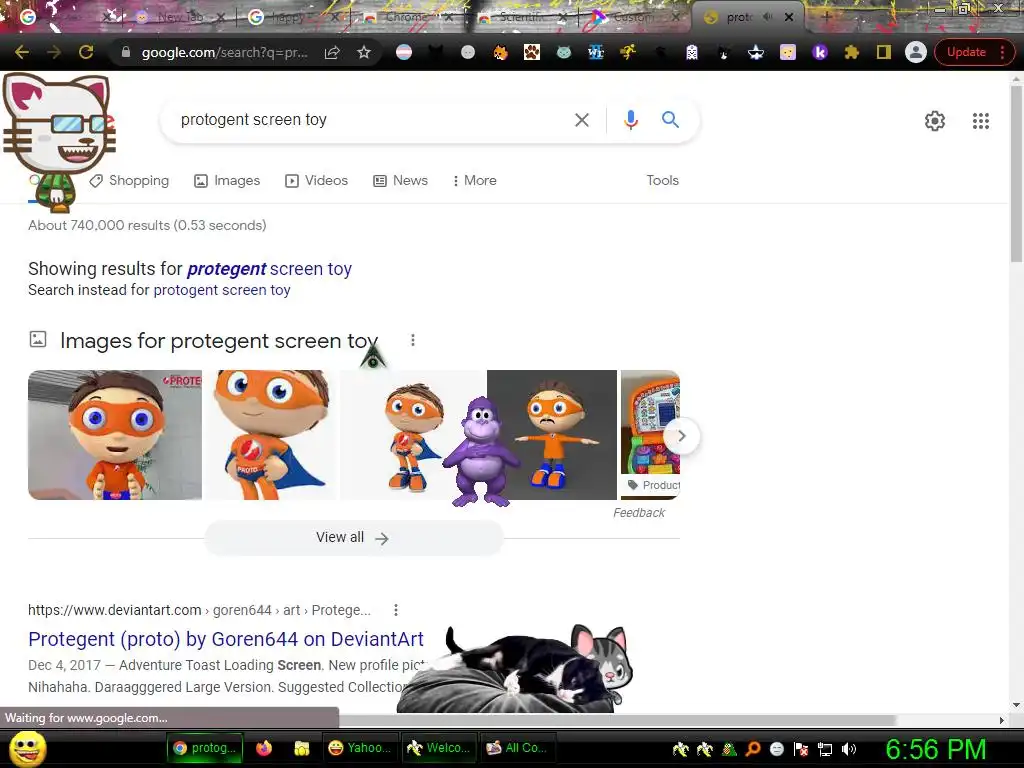Click the yellow running figure extension

coord(628,52)
